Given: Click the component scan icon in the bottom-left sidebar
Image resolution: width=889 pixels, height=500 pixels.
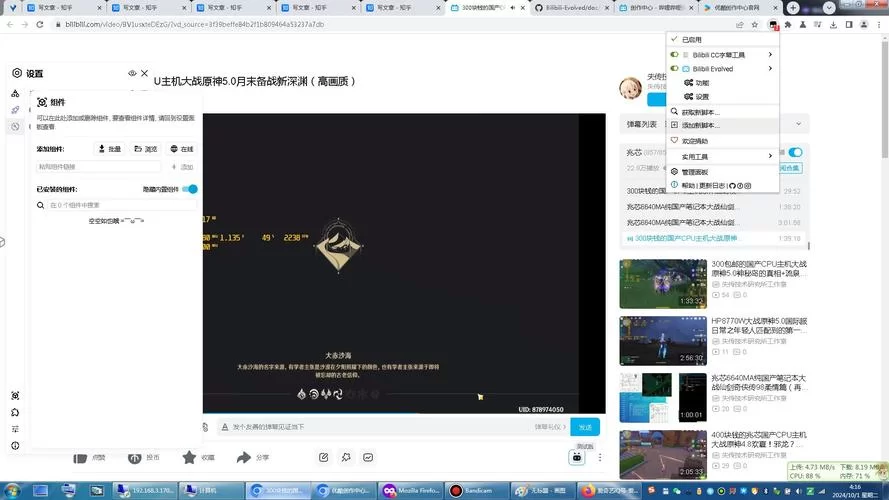Looking at the screenshot, I should pos(15,396).
